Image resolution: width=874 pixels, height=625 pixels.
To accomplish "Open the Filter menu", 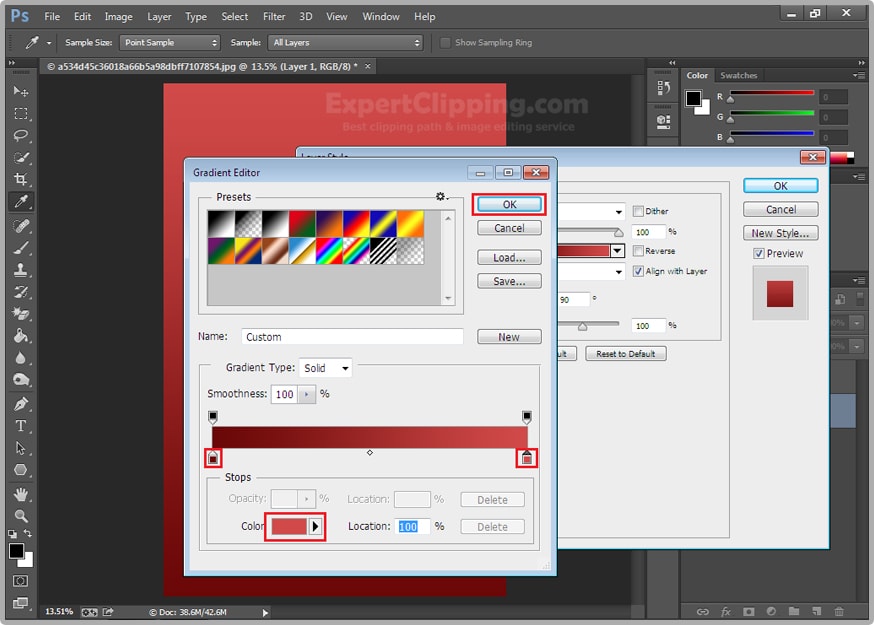I will click(x=274, y=17).
